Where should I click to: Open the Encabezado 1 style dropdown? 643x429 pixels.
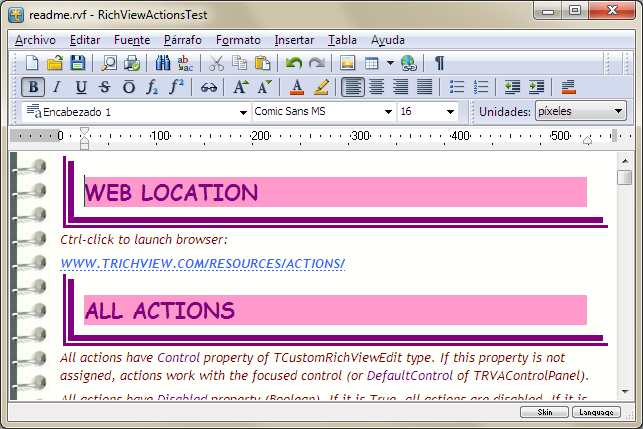click(243, 112)
